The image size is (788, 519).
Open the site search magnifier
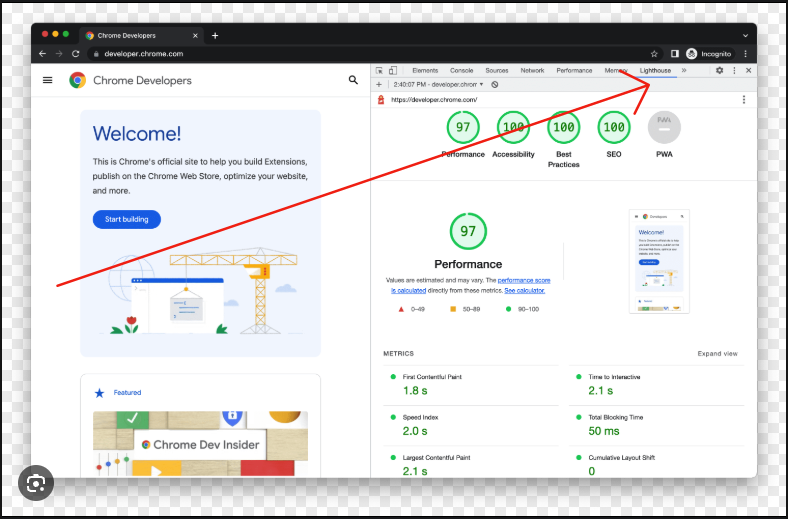(353, 80)
